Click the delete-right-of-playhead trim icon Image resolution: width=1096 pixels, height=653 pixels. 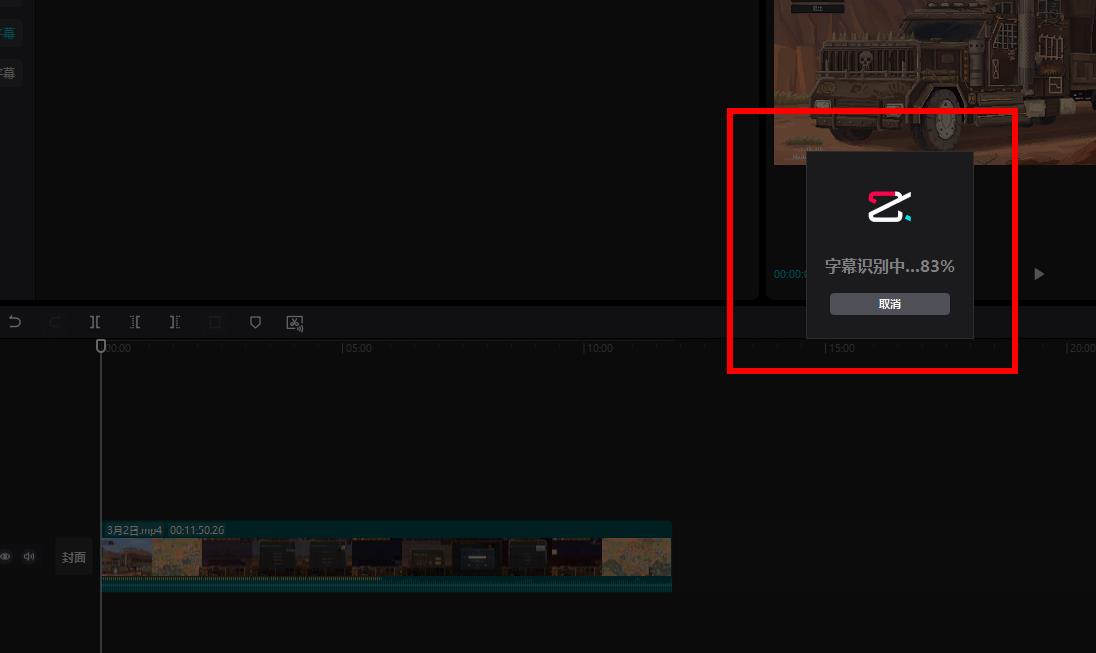[x=175, y=322]
